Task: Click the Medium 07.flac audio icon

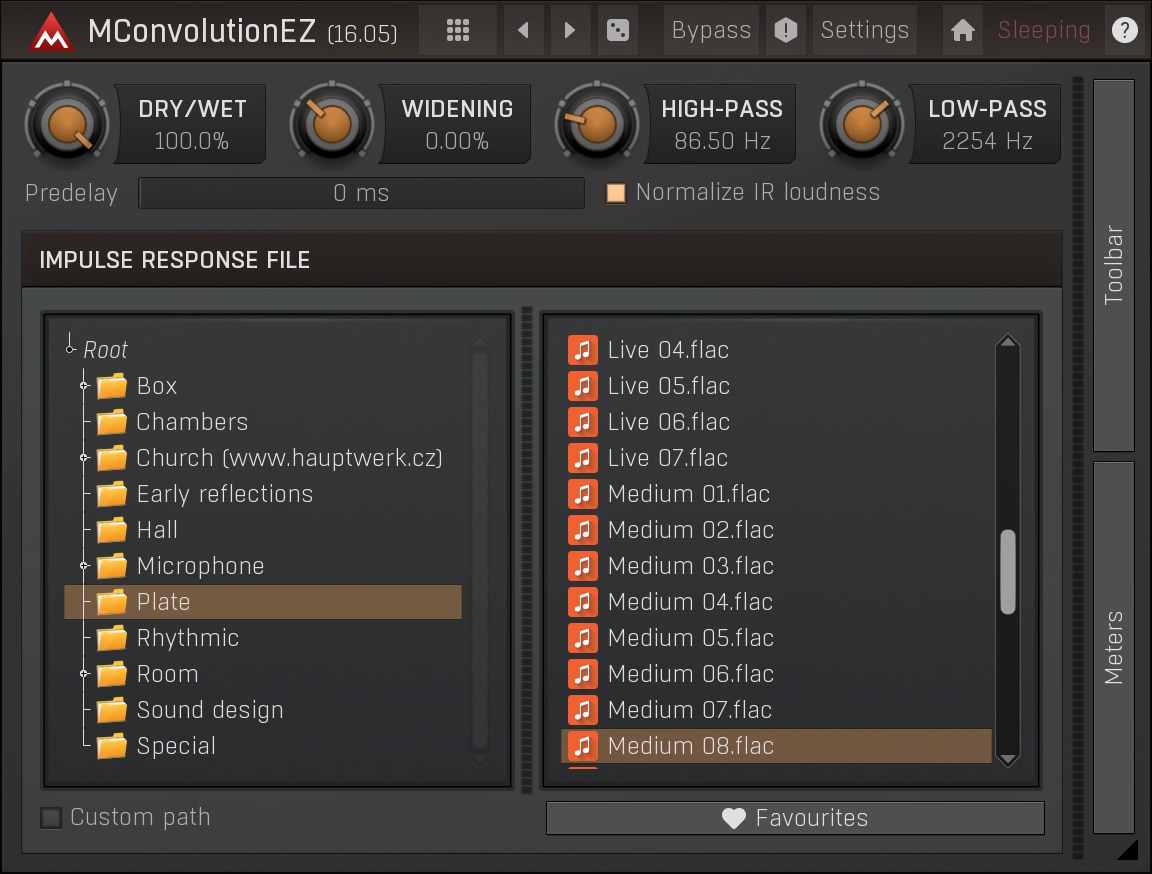Action: pyautogui.click(x=583, y=709)
